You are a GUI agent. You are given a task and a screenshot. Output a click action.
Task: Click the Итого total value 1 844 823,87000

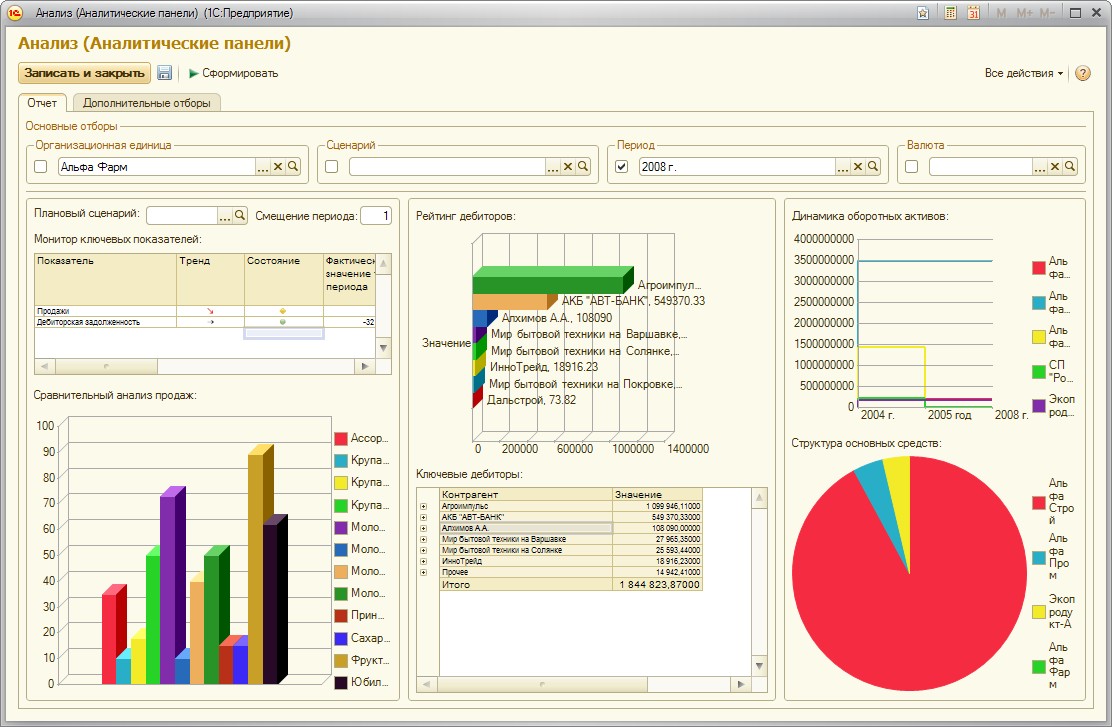pyautogui.click(x=660, y=584)
